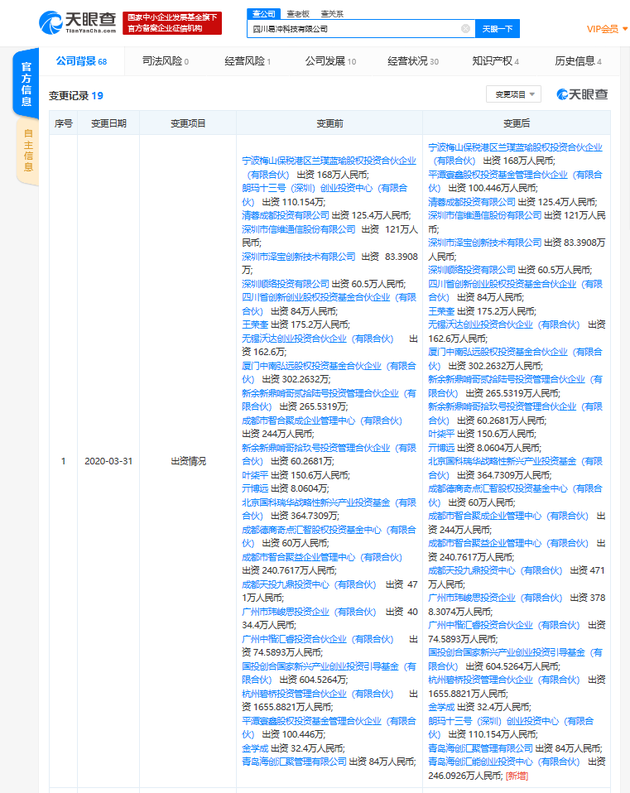Focus the search field containing 四川易冲科技有限公司
Image resolution: width=630 pixels, height=793 pixels.
coord(362,29)
